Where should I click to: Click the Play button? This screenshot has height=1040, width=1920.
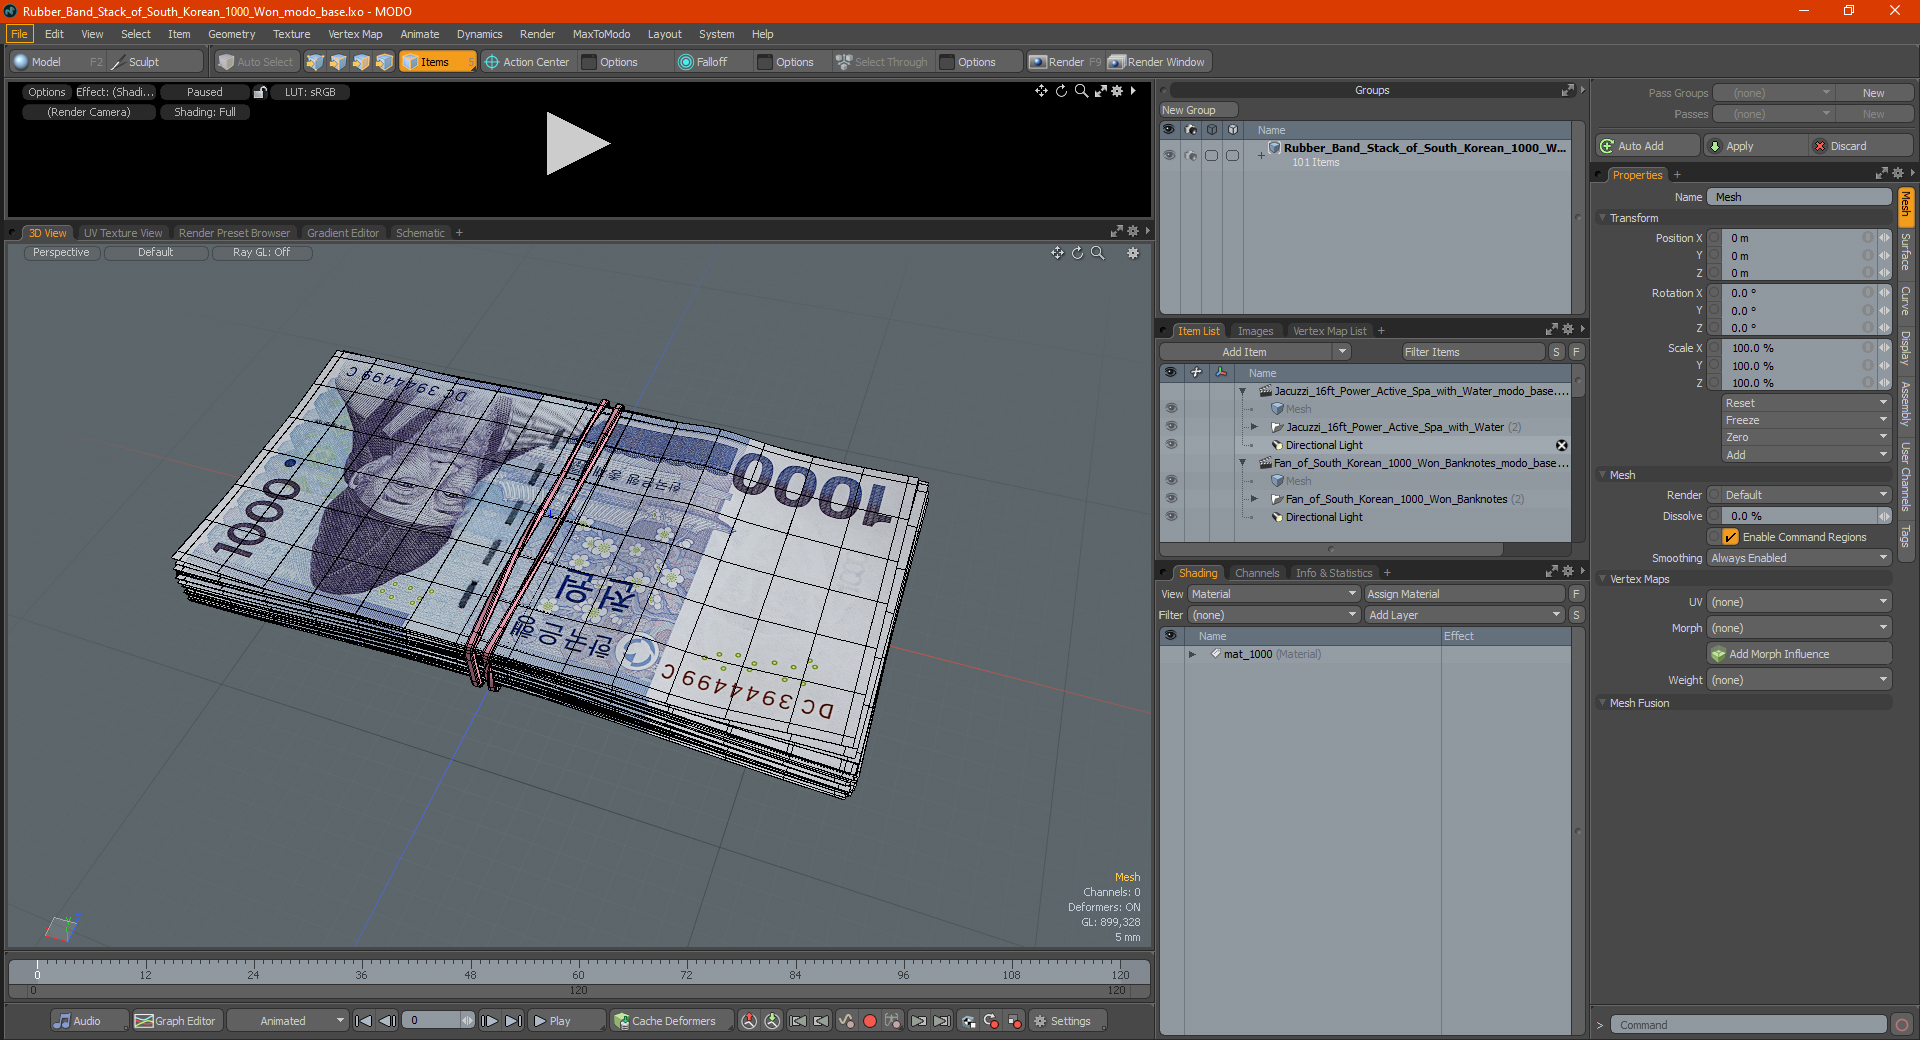pyautogui.click(x=565, y=1021)
